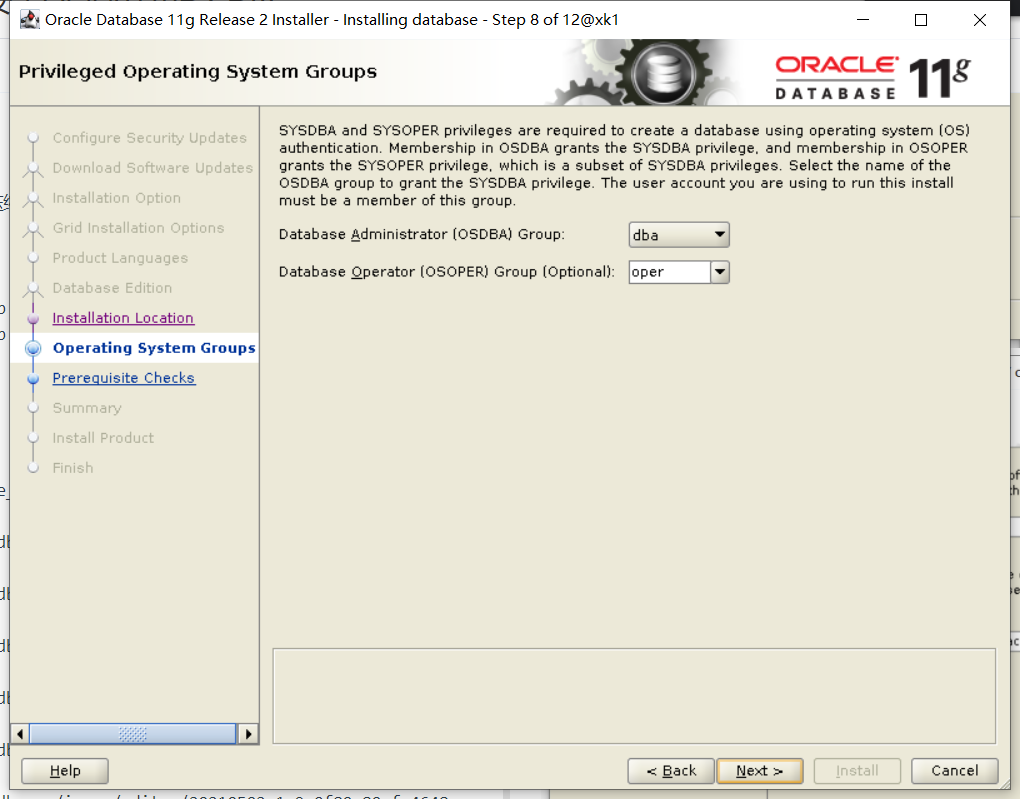
Task: Click the message area at bottom of installer
Action: tap(634, 696)
